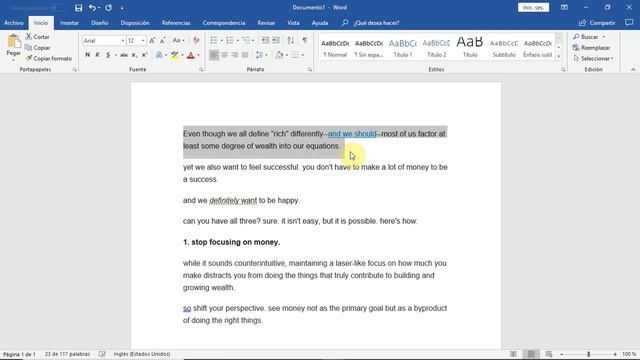Clear all formatting with the eraser icon
Image resolution: width=640 pixels, height=360 pixels.
tap(196, 40)
